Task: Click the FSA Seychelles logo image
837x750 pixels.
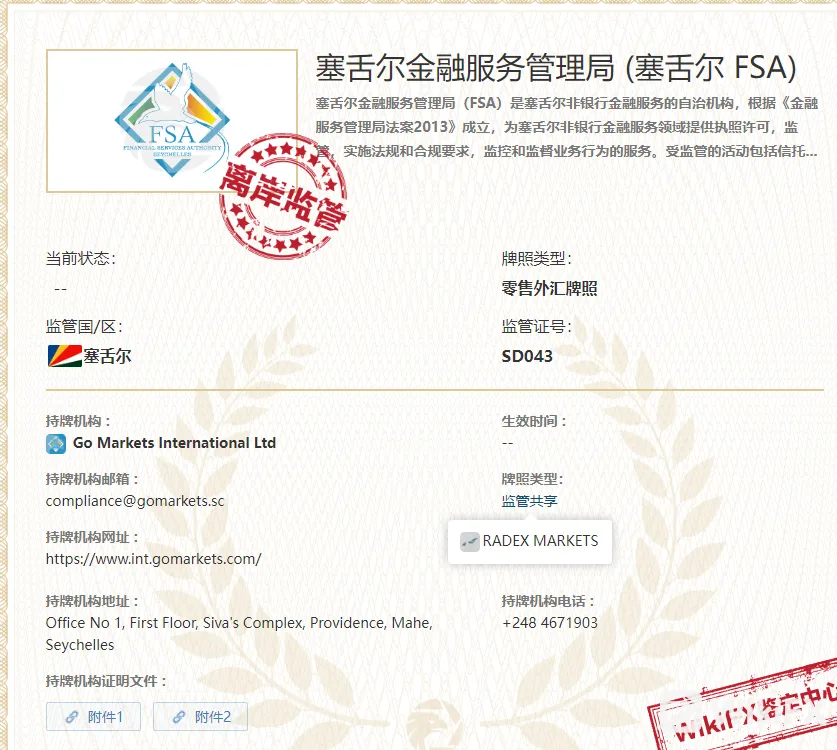Action: (172, 121)
